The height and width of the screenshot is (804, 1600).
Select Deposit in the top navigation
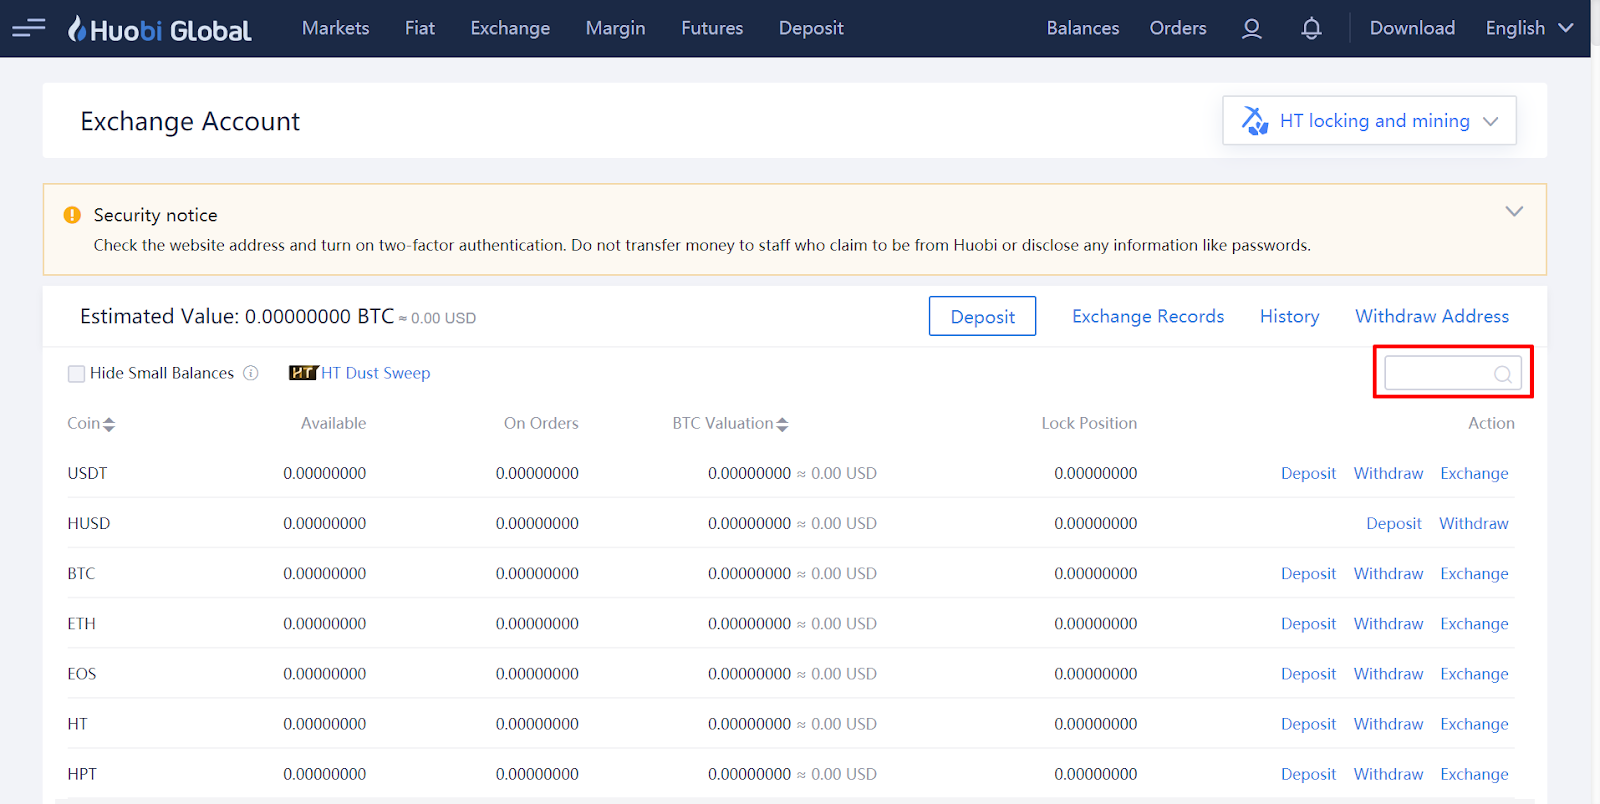(811, 28)
